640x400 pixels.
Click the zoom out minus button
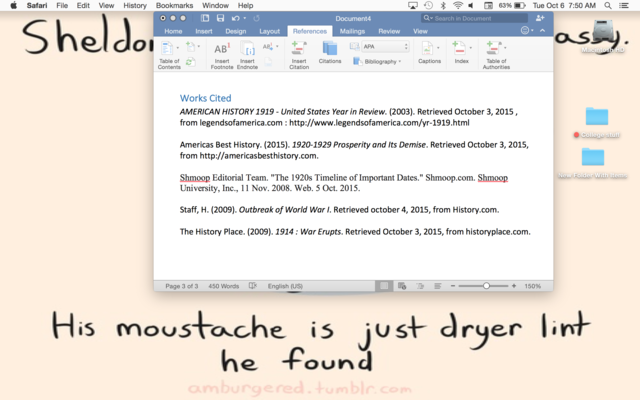[453, 286]
